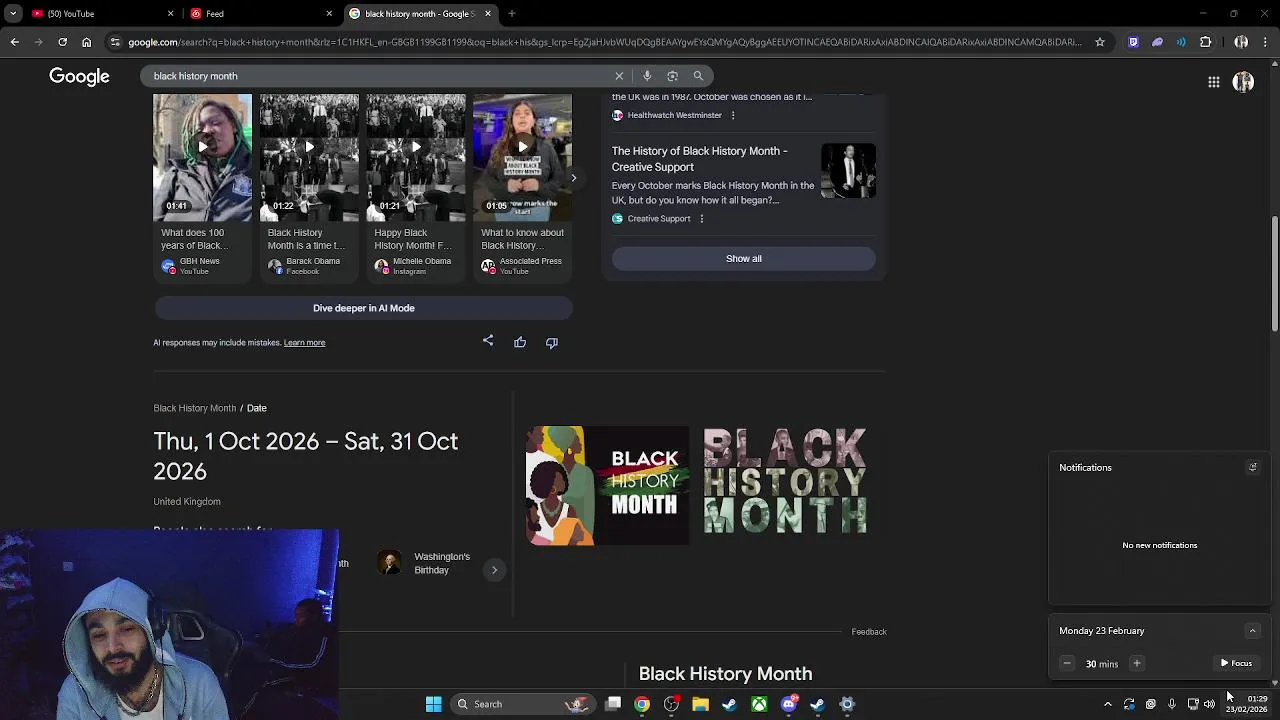Image resolution: width=1280 pixels, height=720 pixels.
Task: Open more options for Creative Support result
Action: point(701,218)
